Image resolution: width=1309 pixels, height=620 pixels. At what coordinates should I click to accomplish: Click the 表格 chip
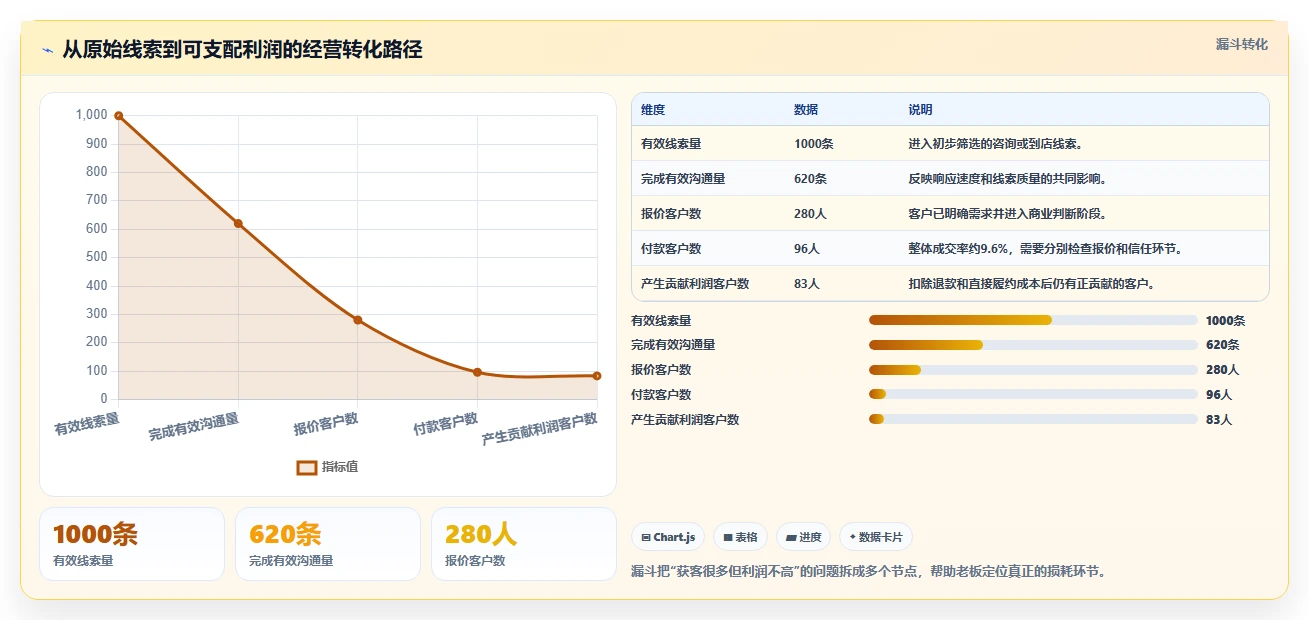pyautogui.click(x=741, y=537)
